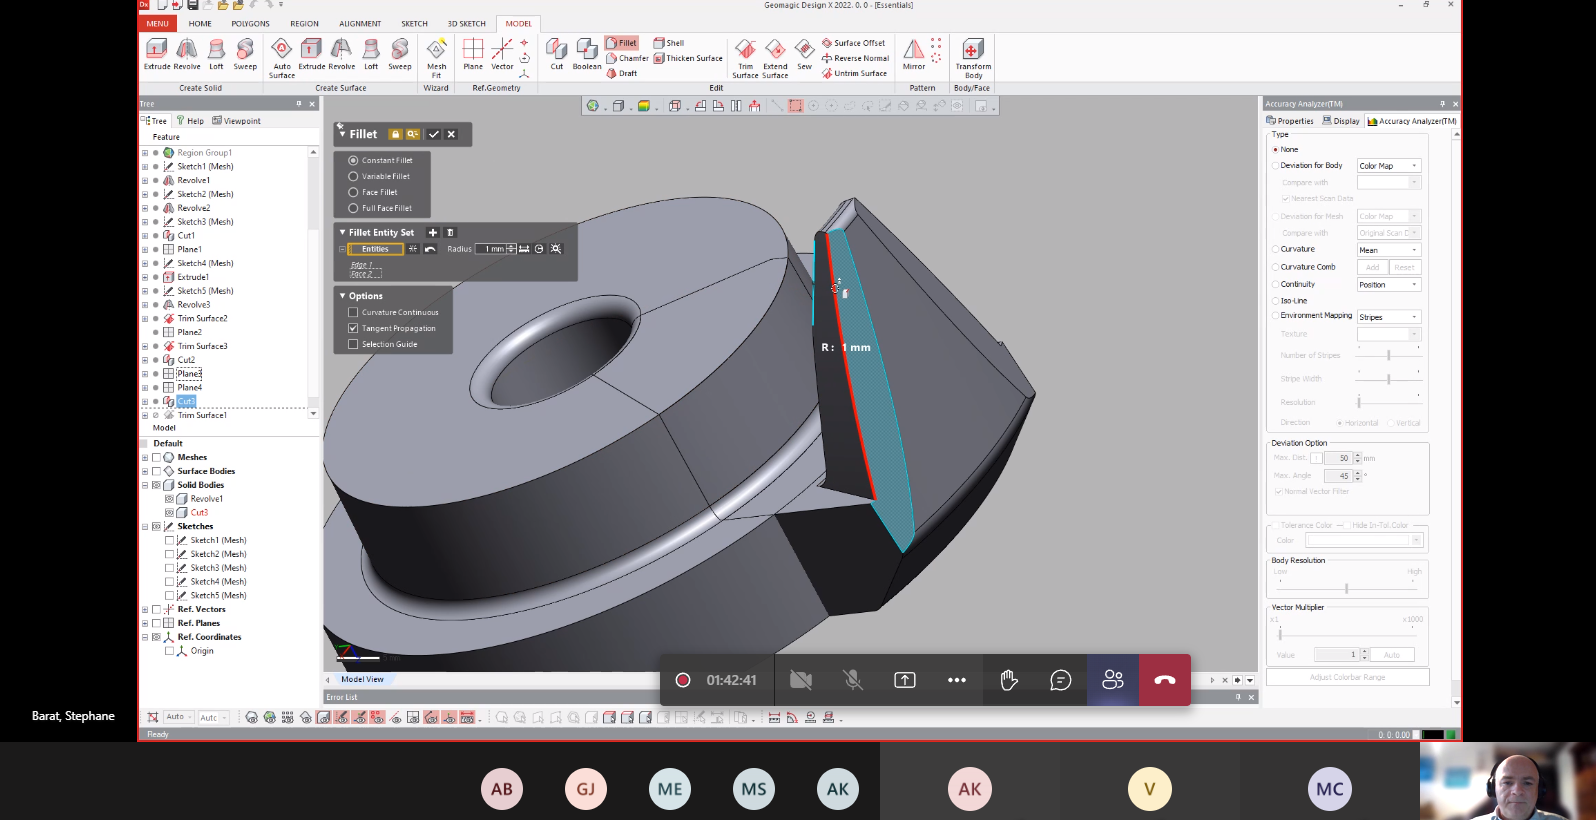
Task: Switch to the SKETCH ribbon tab
Action: (414, 24)
